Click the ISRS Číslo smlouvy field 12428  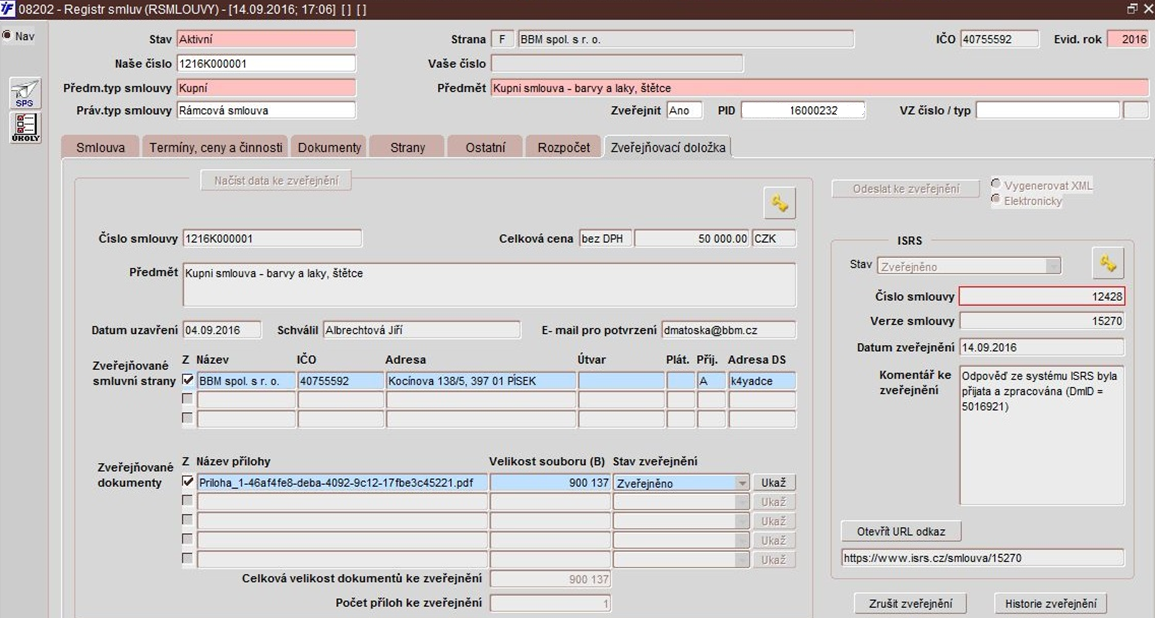(x=1042, y=296)
